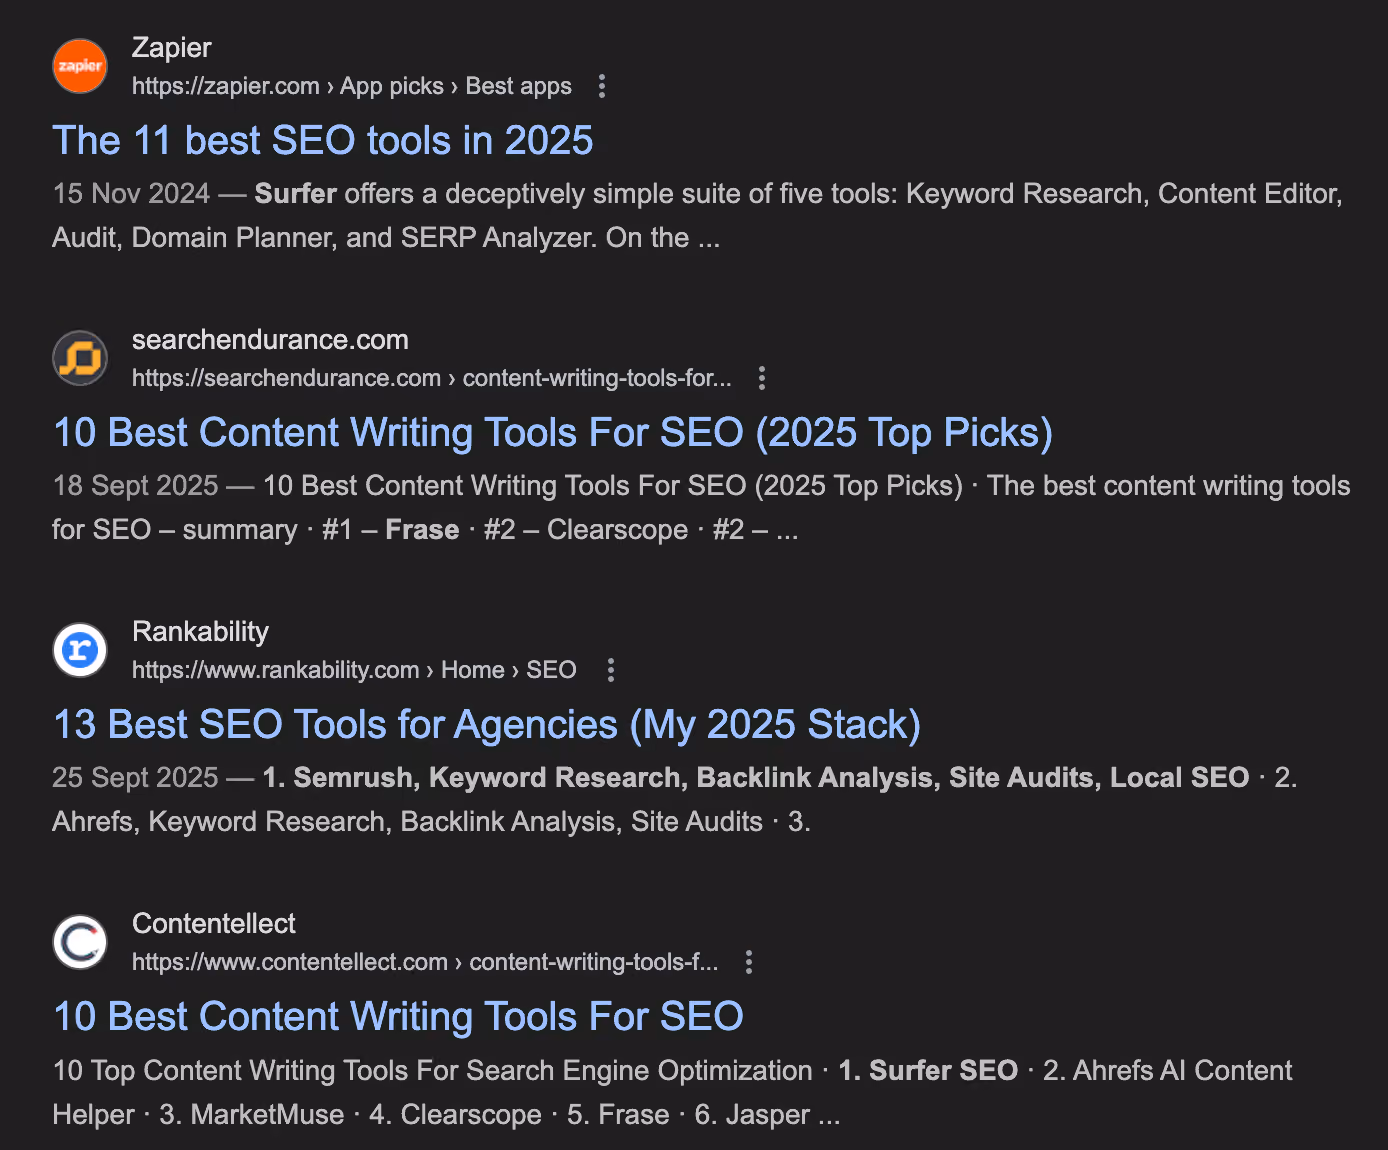1388x1150 pixels.
Task: Click the searchendurance.com favicon logo
Action: [x=80, y=358]
